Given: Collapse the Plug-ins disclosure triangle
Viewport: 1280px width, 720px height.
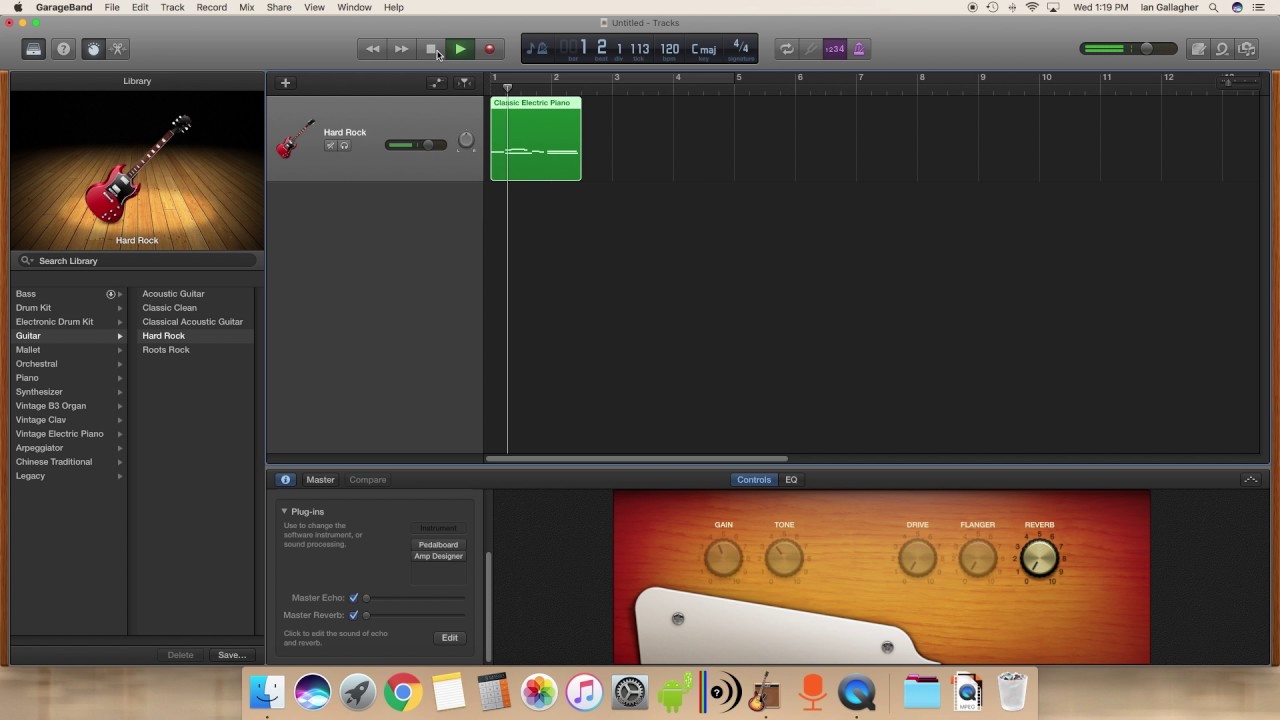Looking at the screenshot, I should click(284, 511).
